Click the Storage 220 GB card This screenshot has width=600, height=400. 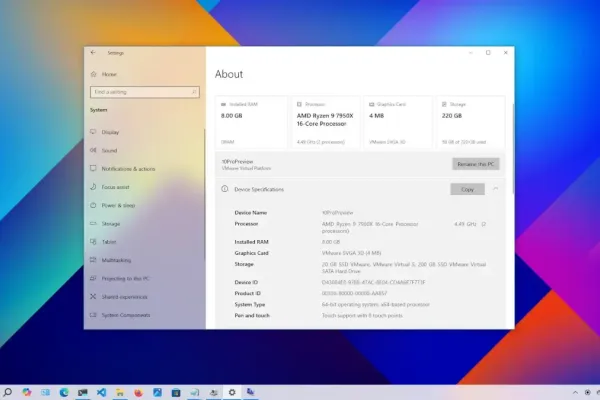point(471,122)
